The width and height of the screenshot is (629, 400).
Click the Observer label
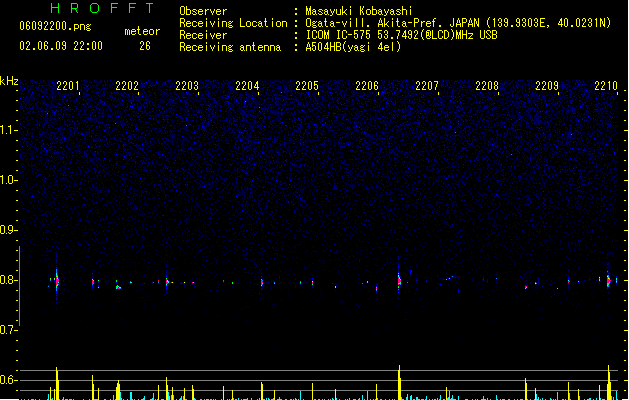[203, 11]
